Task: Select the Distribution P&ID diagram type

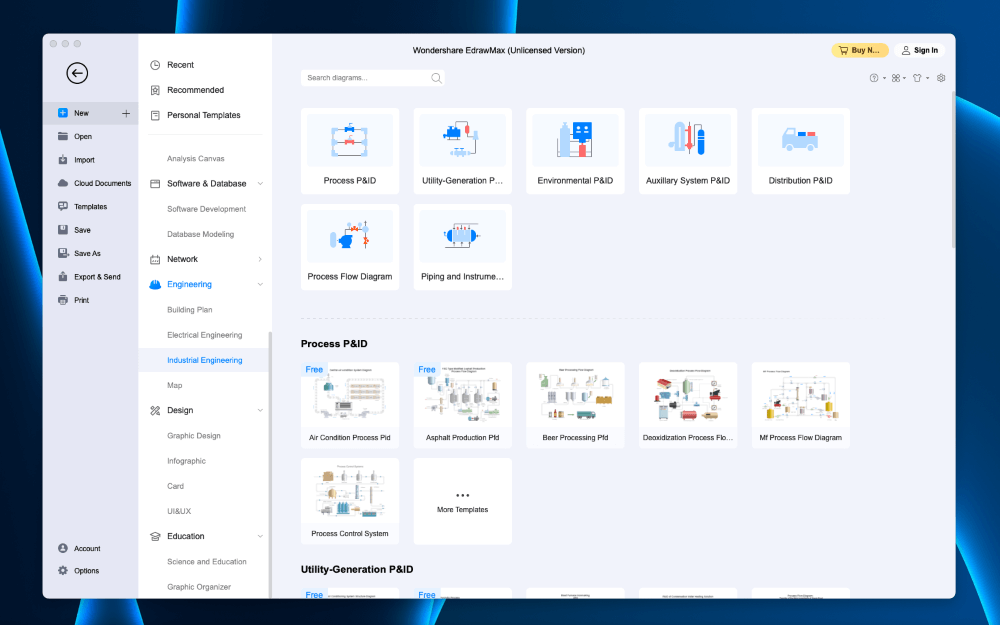Action: coord(800,151)
